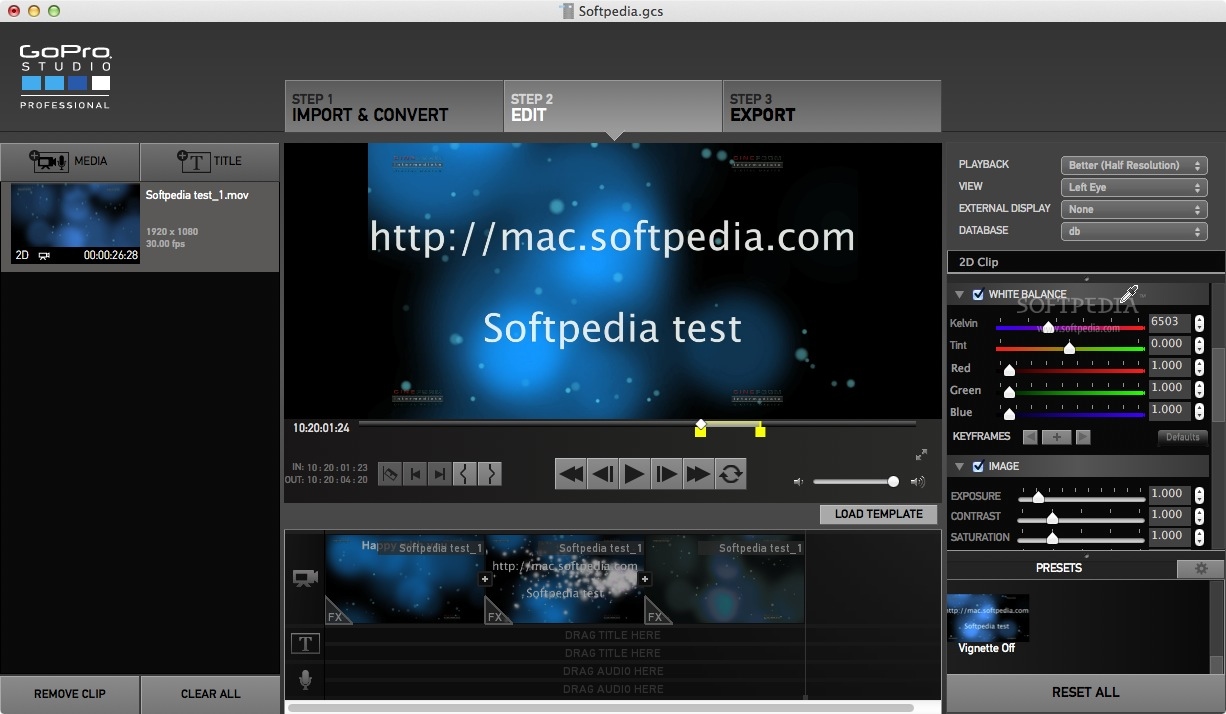Play the video

(634, 474)
